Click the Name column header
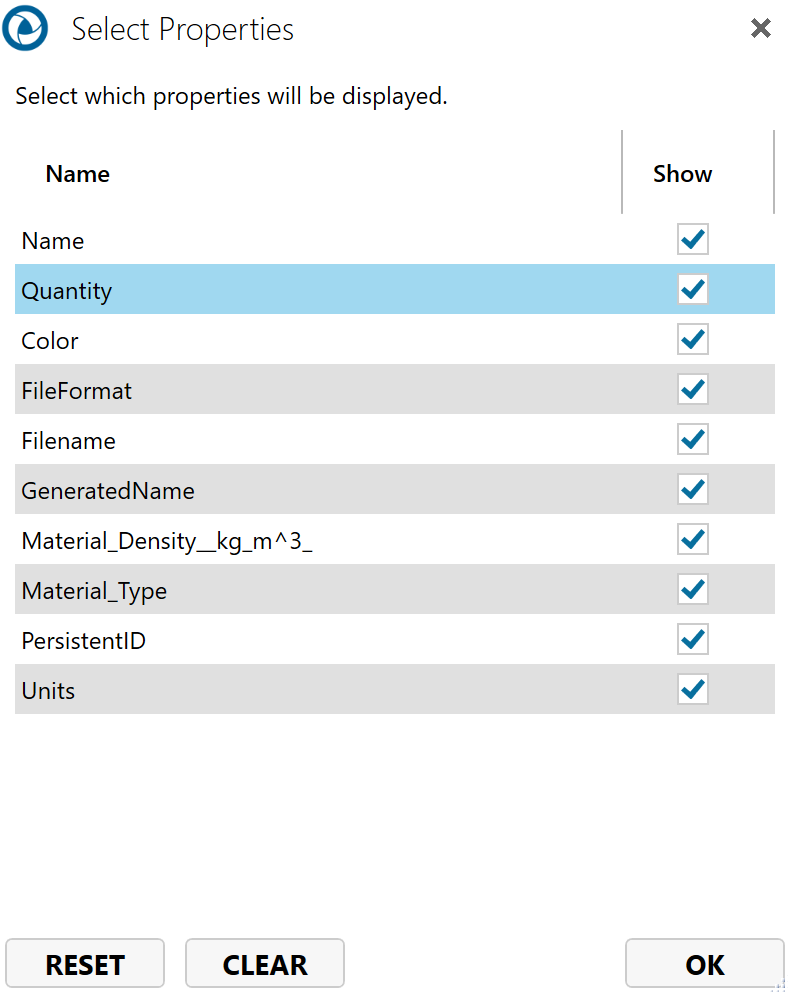The width and height of the screenshot is (788, 992). tap(78, 174)
